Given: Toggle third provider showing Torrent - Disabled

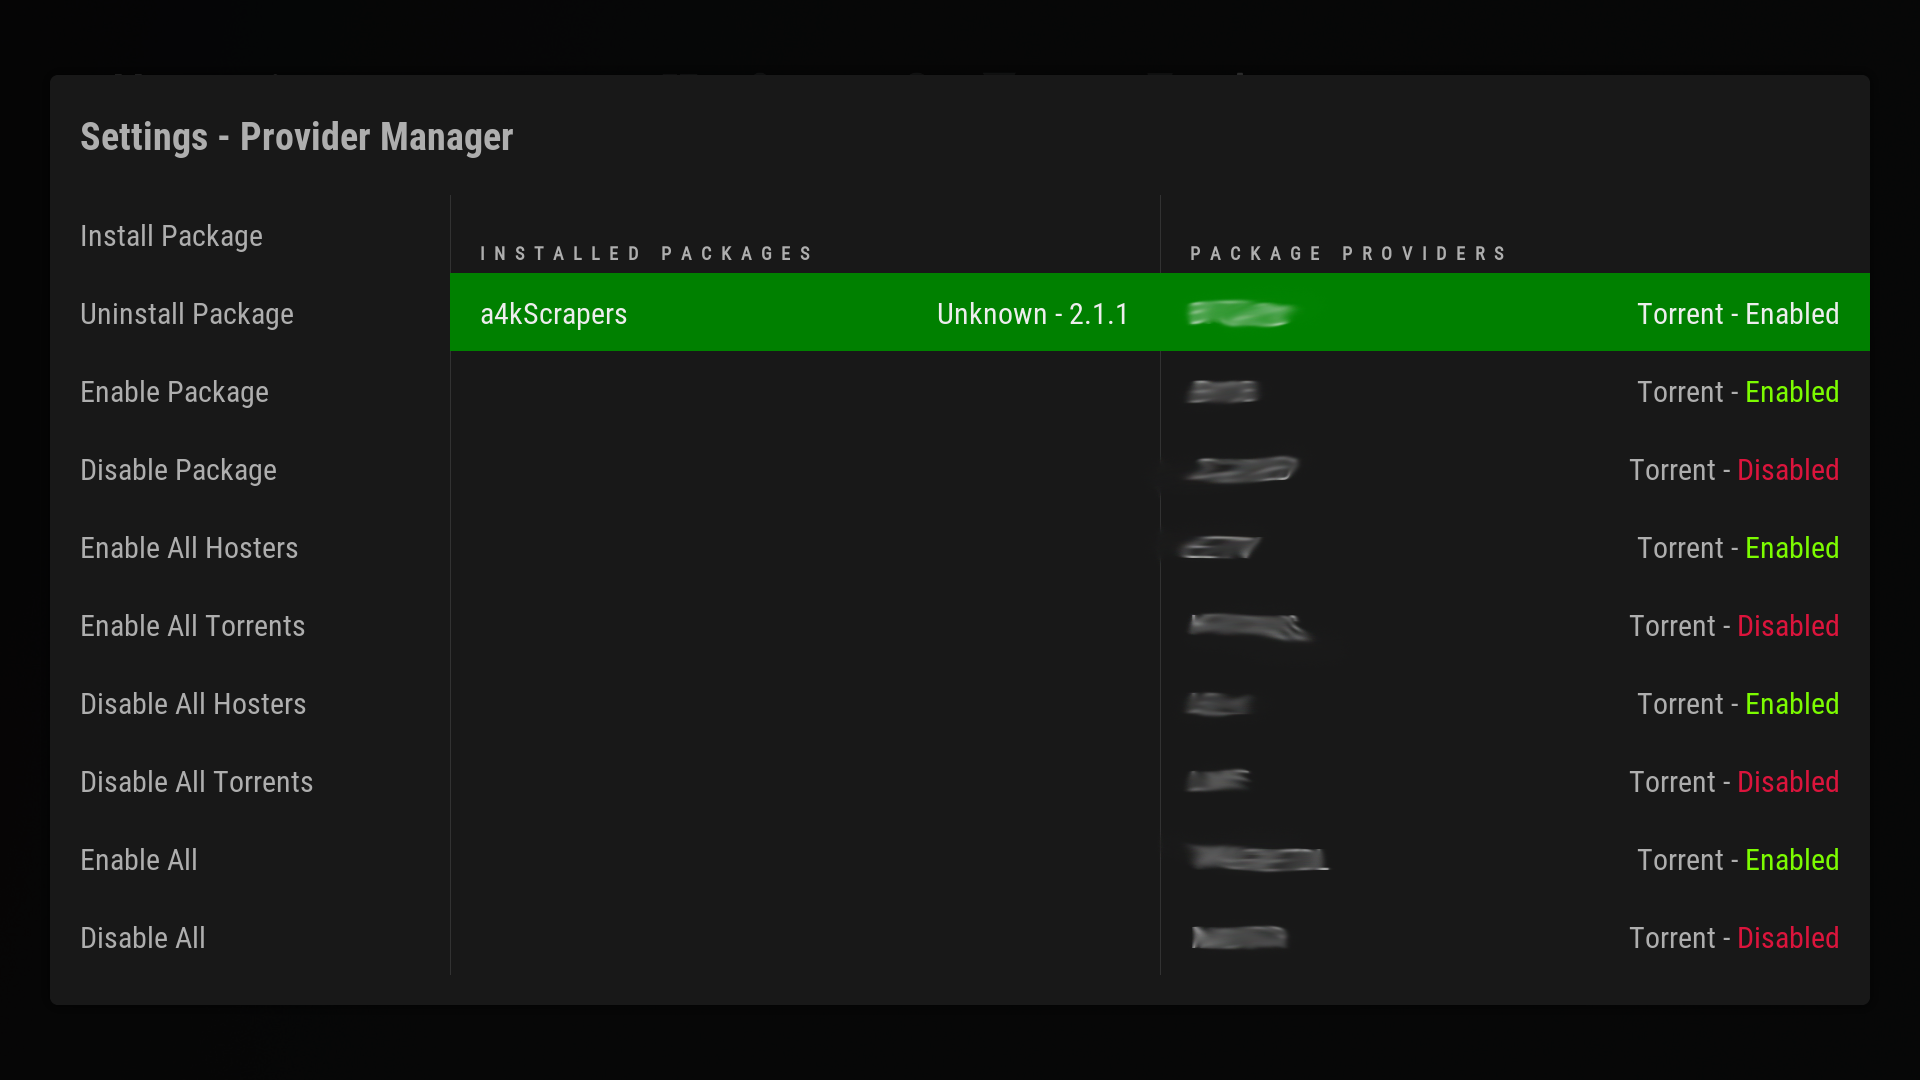Looking at the screenshot, I should (1514, 470).
